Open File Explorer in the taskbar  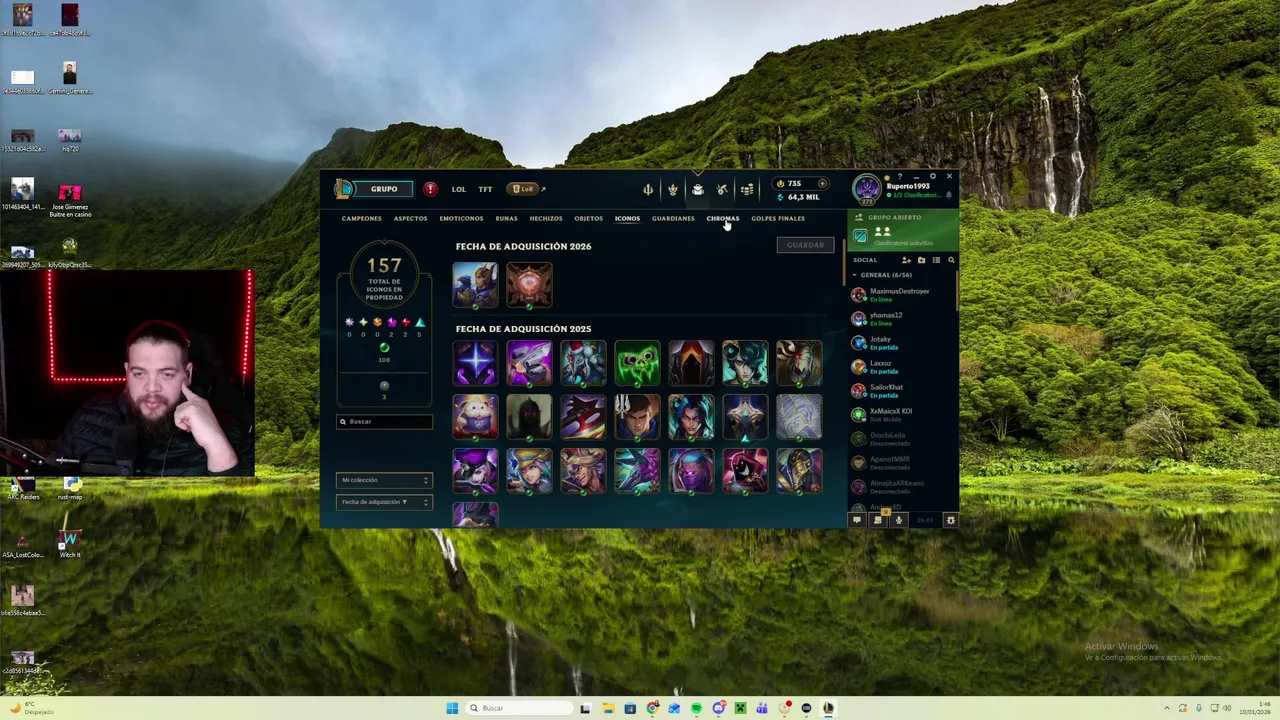(x=609, y=708)
